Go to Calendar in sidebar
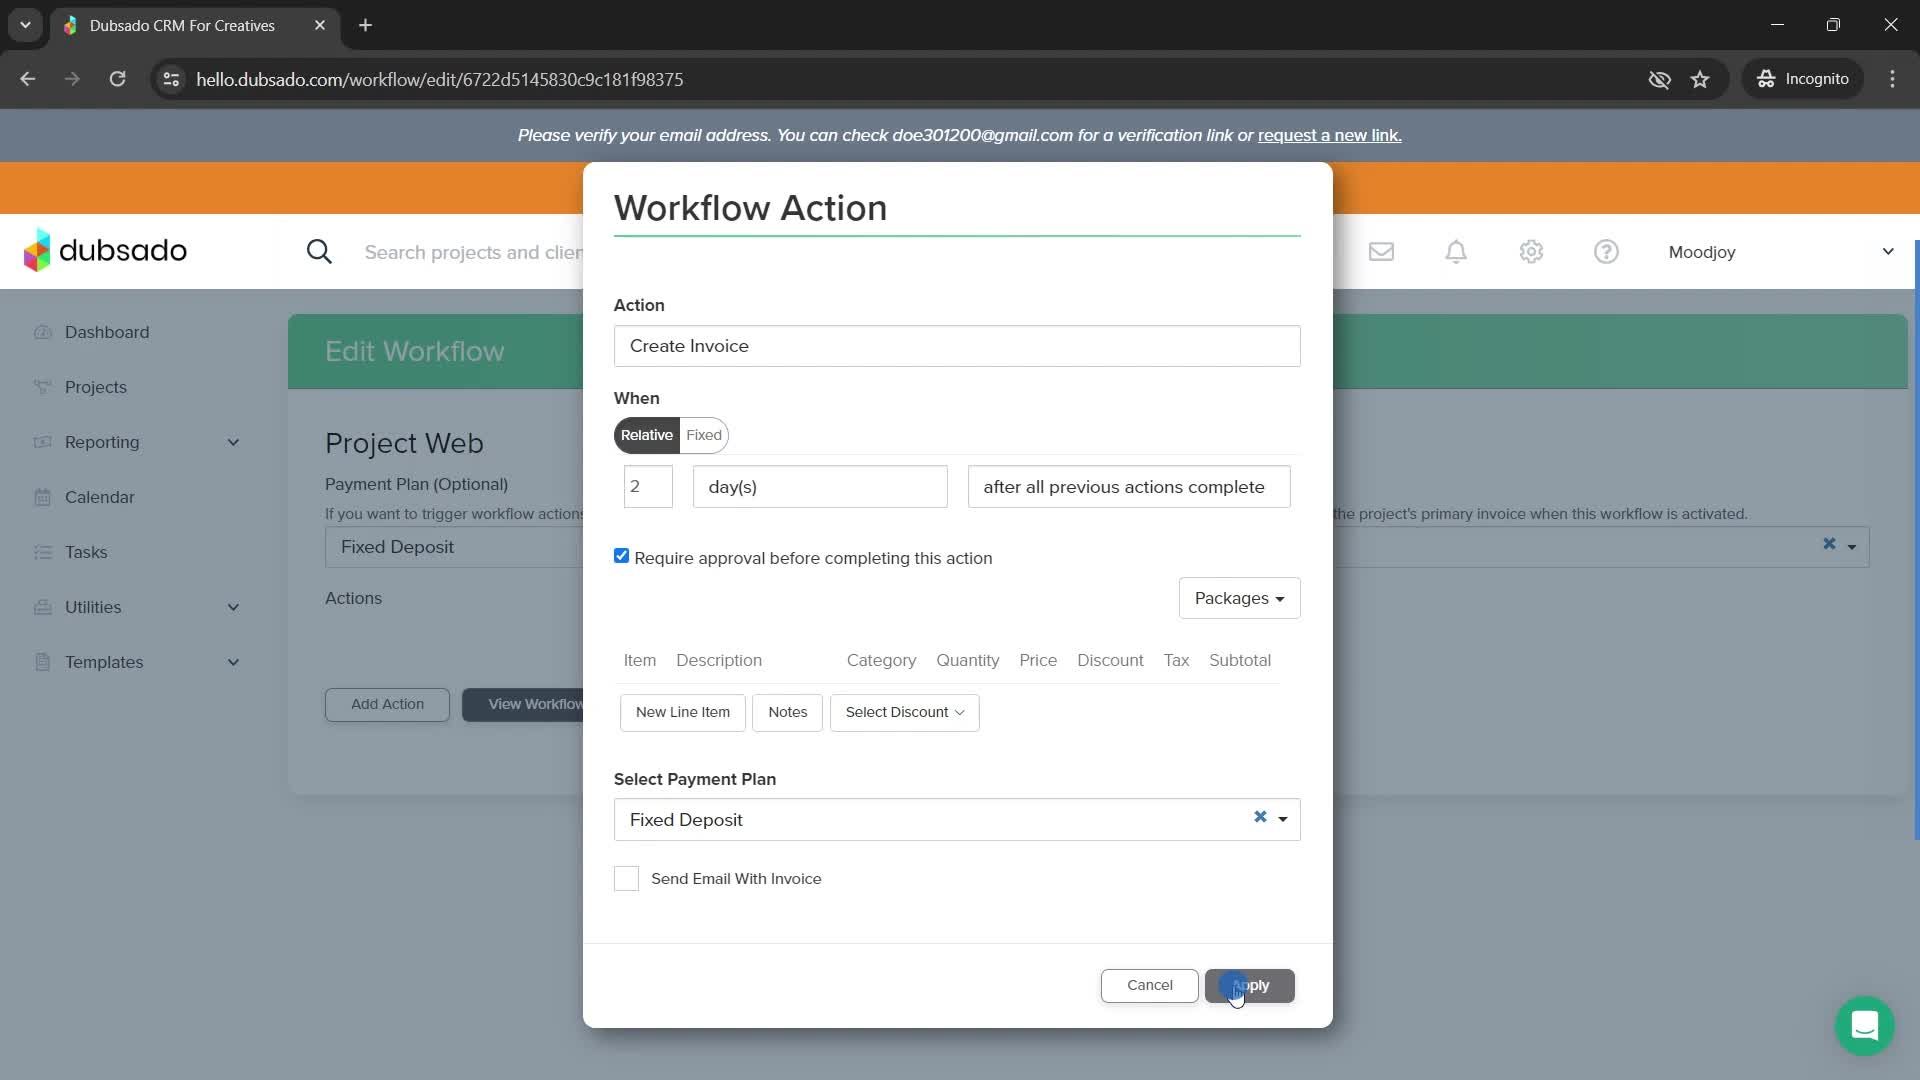Viewport: 1920px width, 1080px height. 99,497
